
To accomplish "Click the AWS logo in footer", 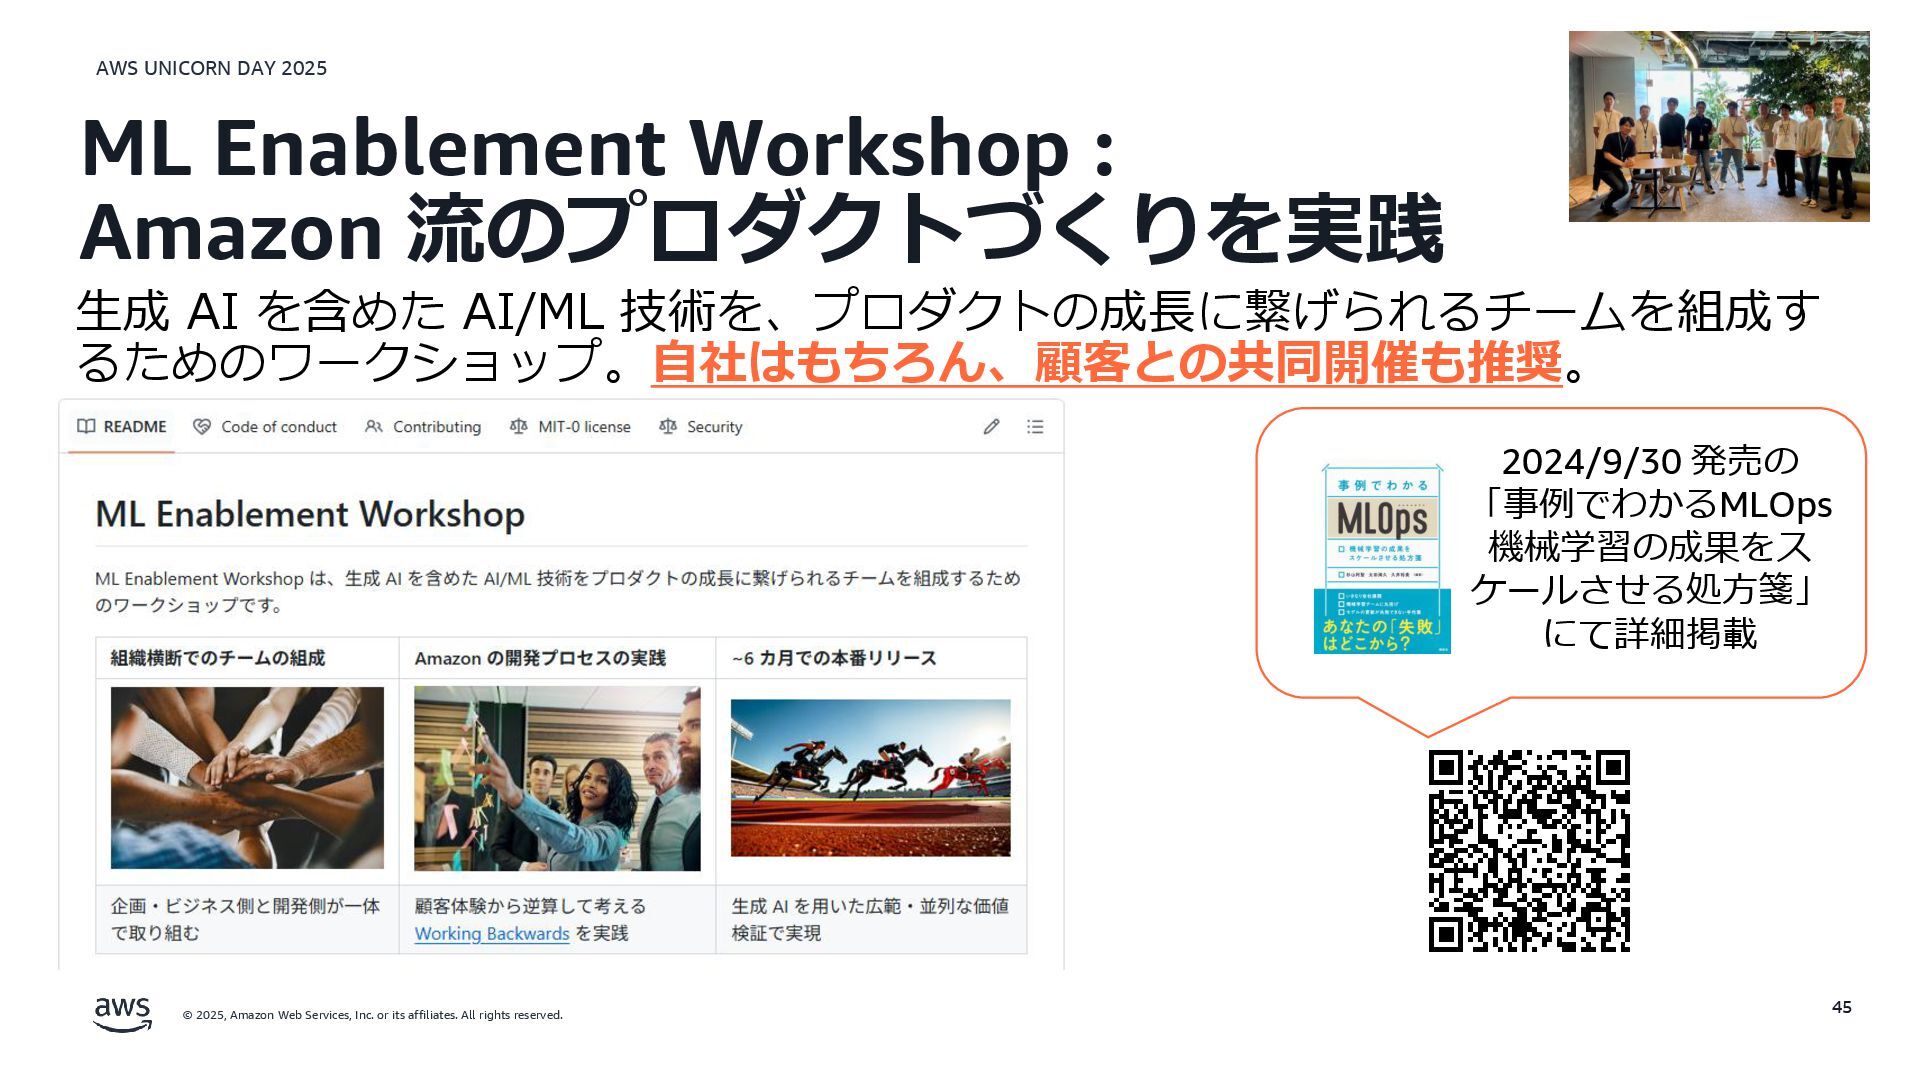I will click(x=123, y=1014).
